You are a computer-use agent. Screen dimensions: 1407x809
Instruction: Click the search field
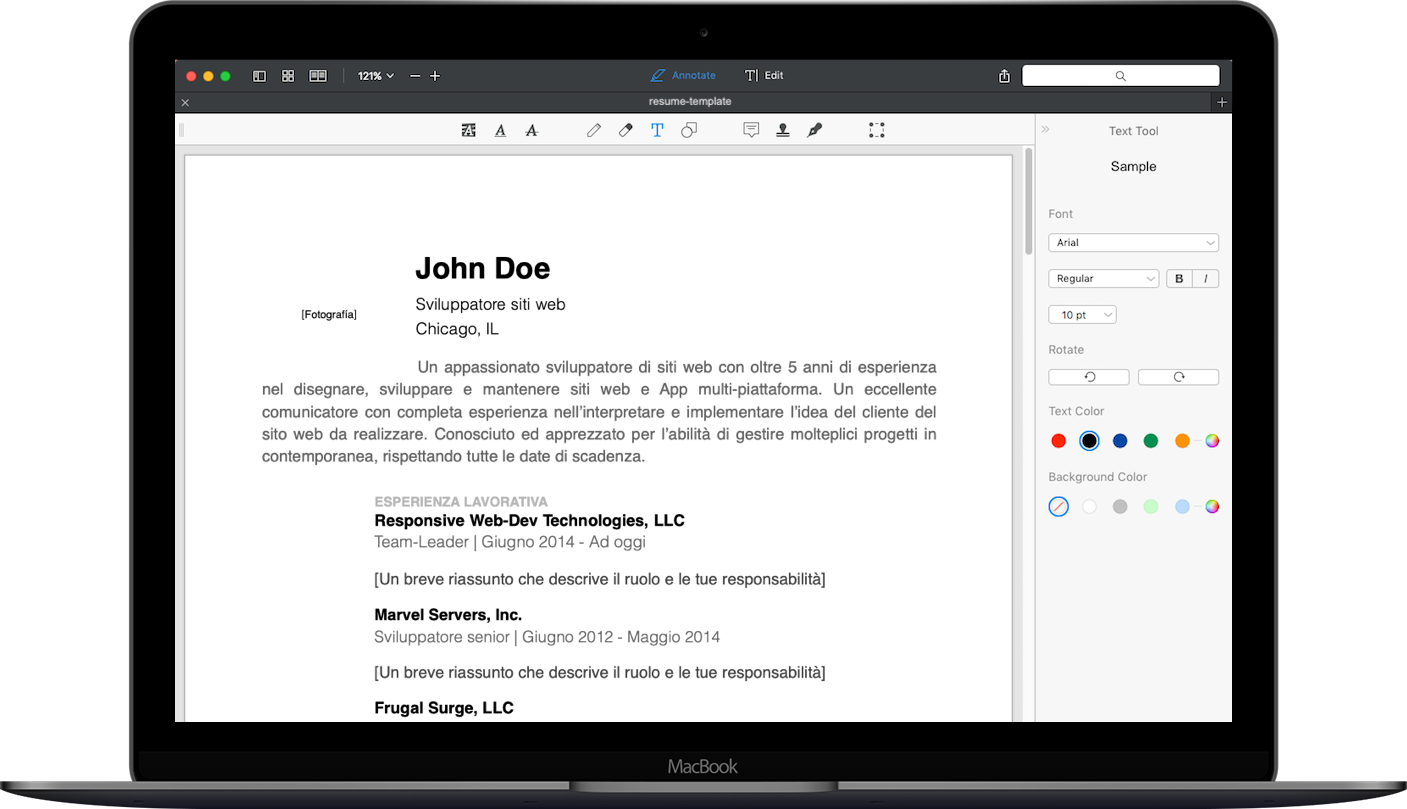coord(1120,76)
